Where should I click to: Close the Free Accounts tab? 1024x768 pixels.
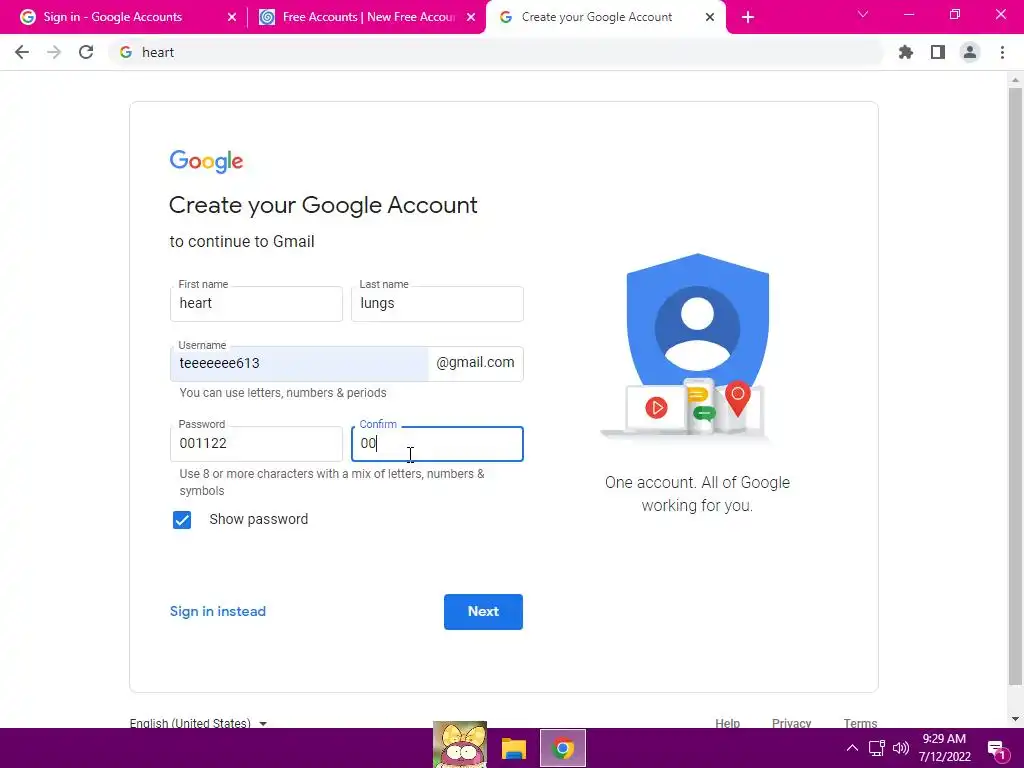click(x=471, y=17)
